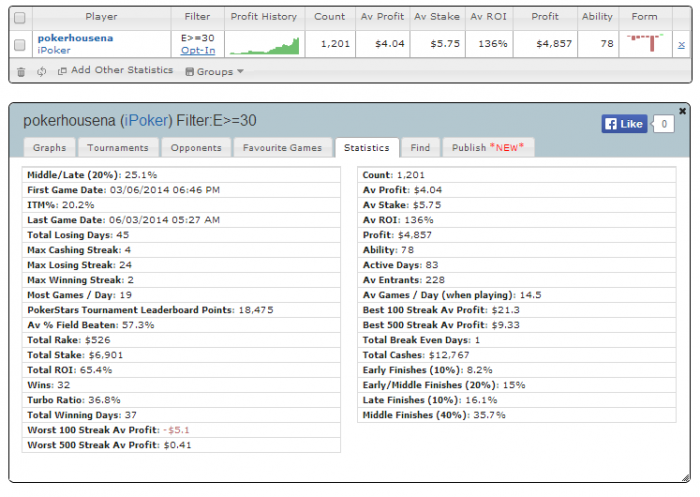Screen dimensions: 700x497
Task: Click the Total Cashes: $12,767 row
Action: [x=517, y=355]
